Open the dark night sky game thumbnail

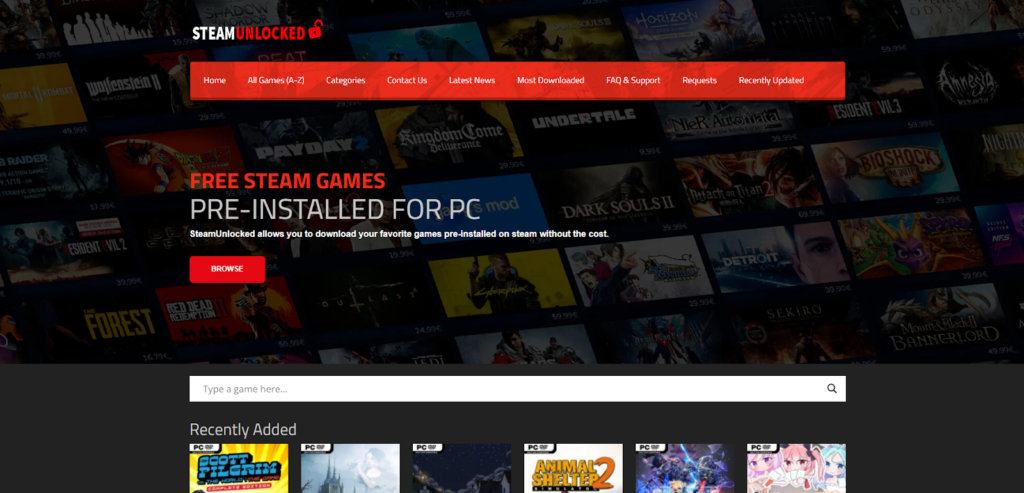[462, 468]
